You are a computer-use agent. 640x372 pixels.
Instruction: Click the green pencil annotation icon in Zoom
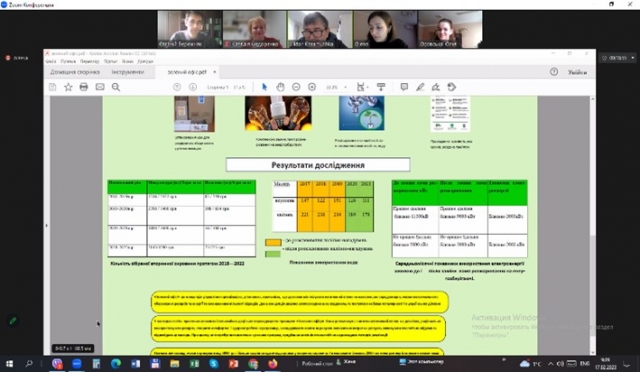click(13, 321)
